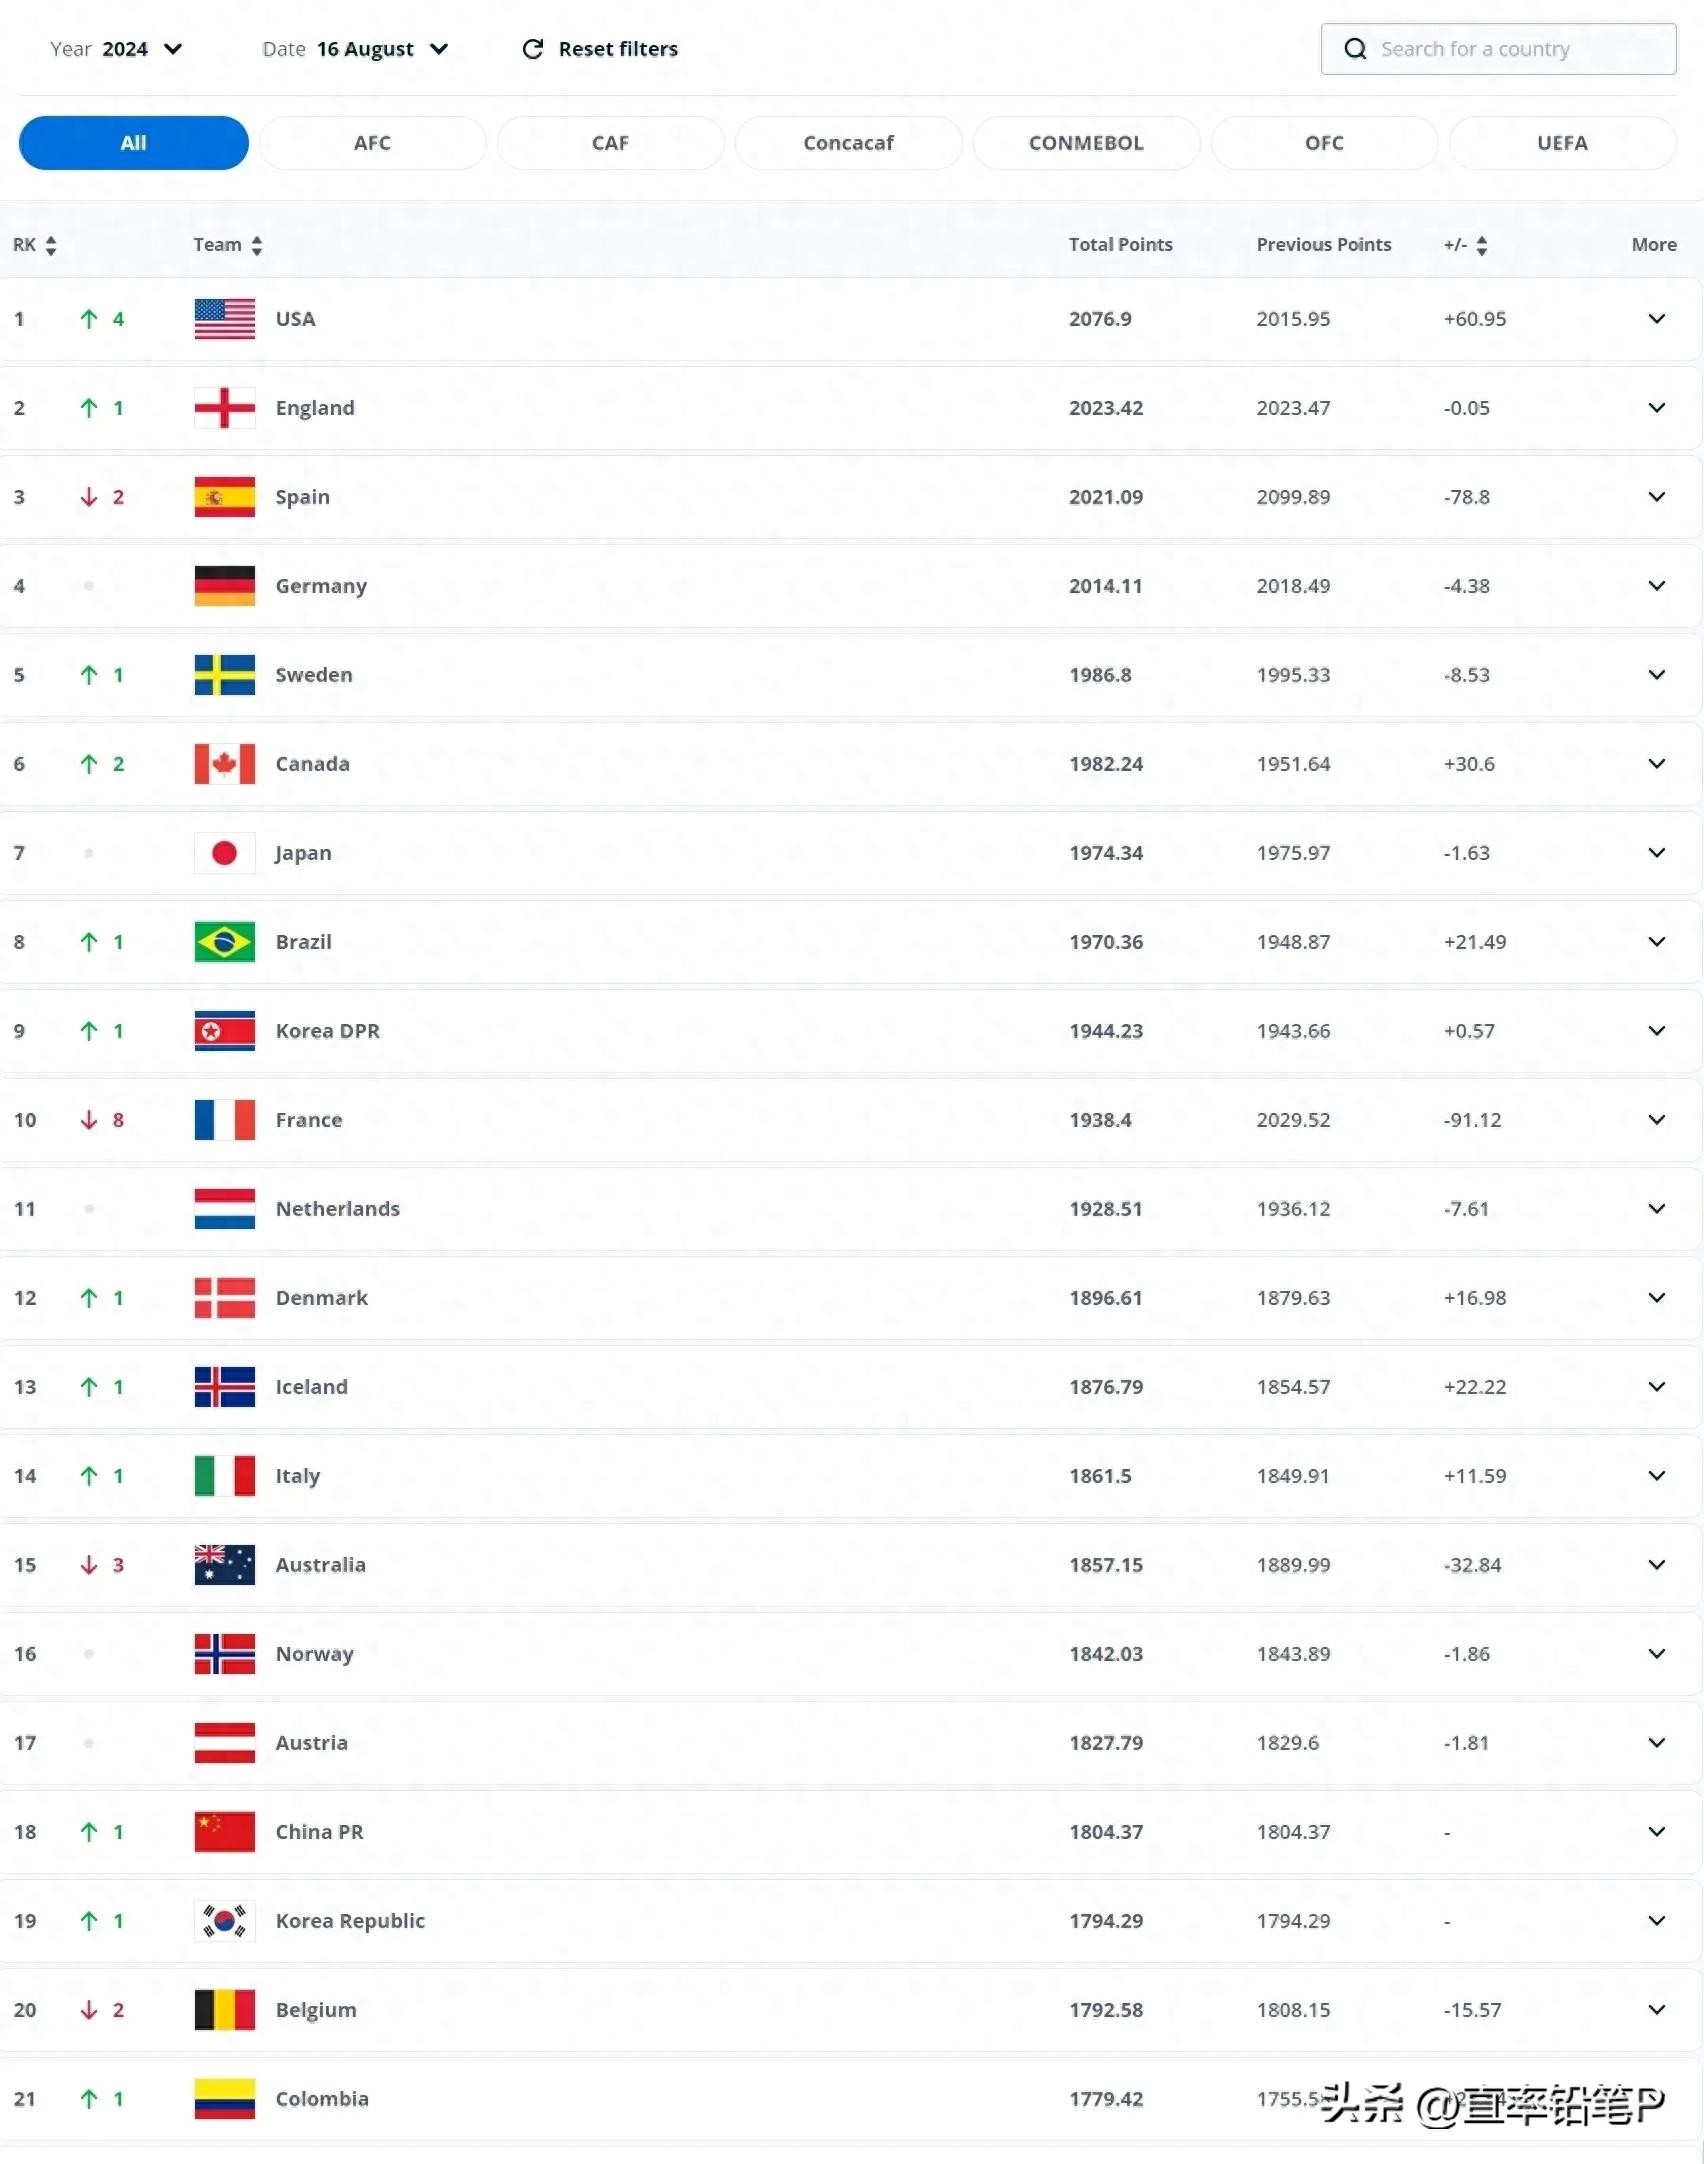Click Reset filters button

coord(600,49)
